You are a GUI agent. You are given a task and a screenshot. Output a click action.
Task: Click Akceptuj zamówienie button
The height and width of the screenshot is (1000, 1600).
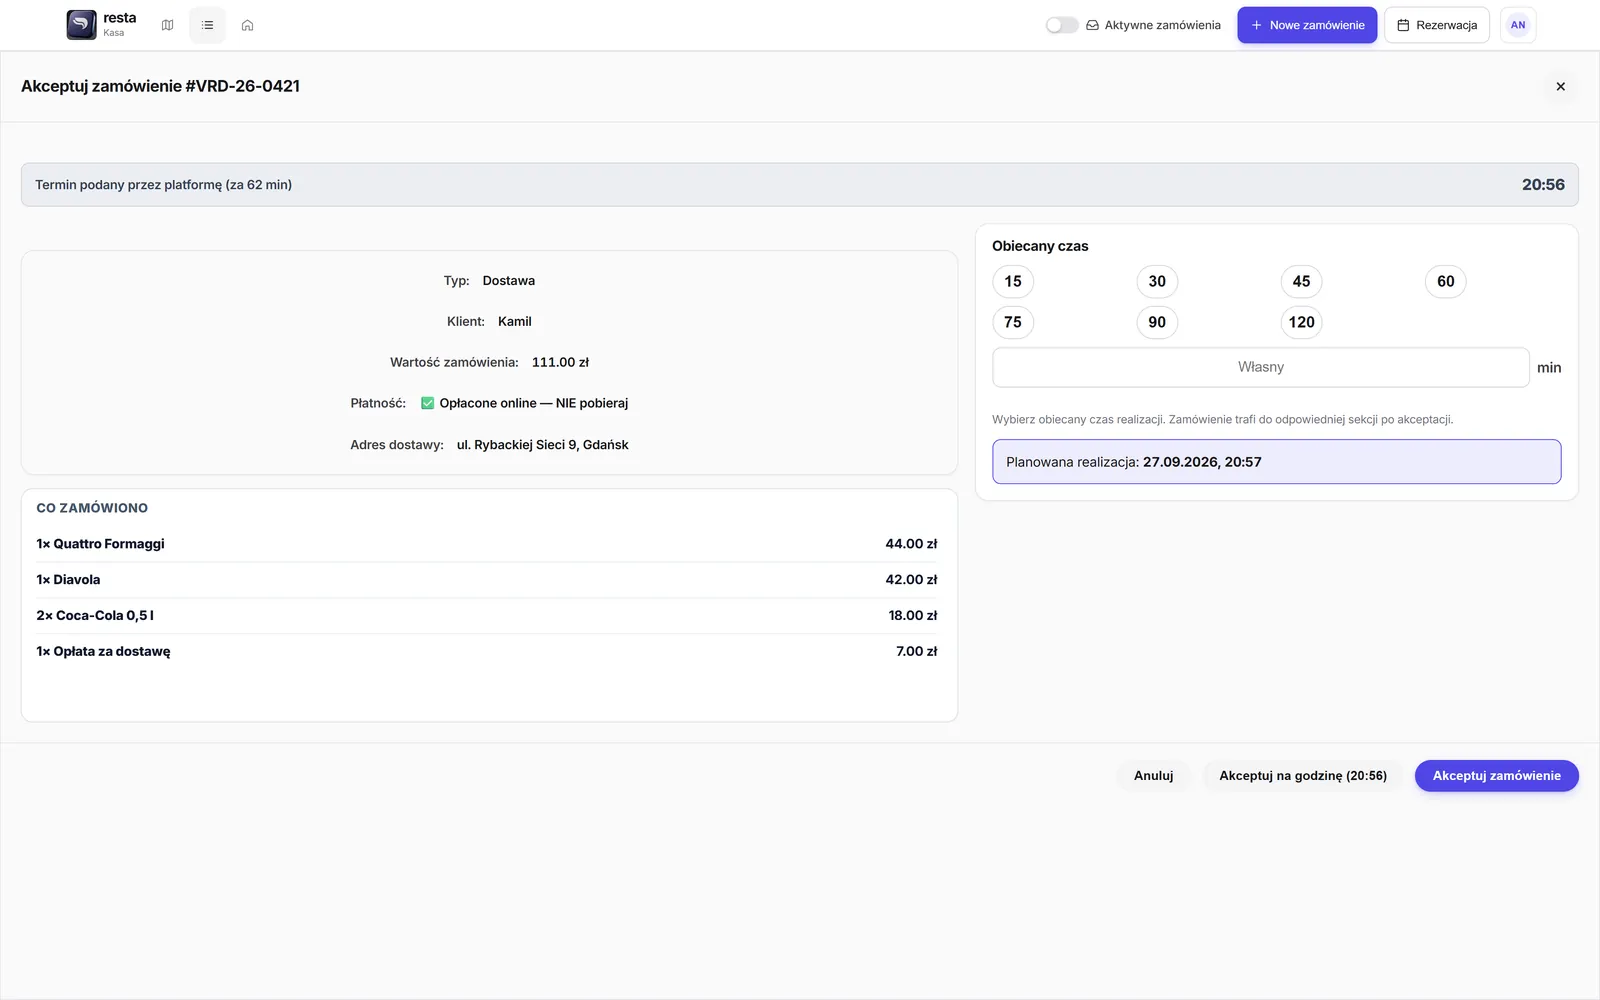tap(1496, 776)
